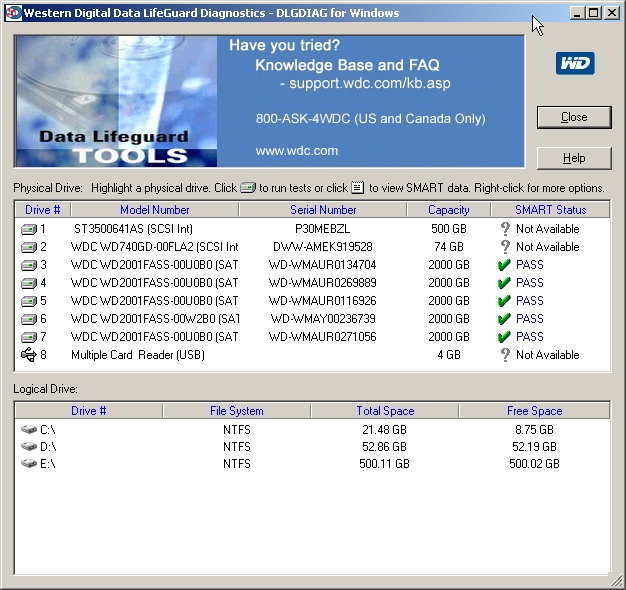
Task: Click the D:\ logical drive icon
Action: [x=29, y=446]
